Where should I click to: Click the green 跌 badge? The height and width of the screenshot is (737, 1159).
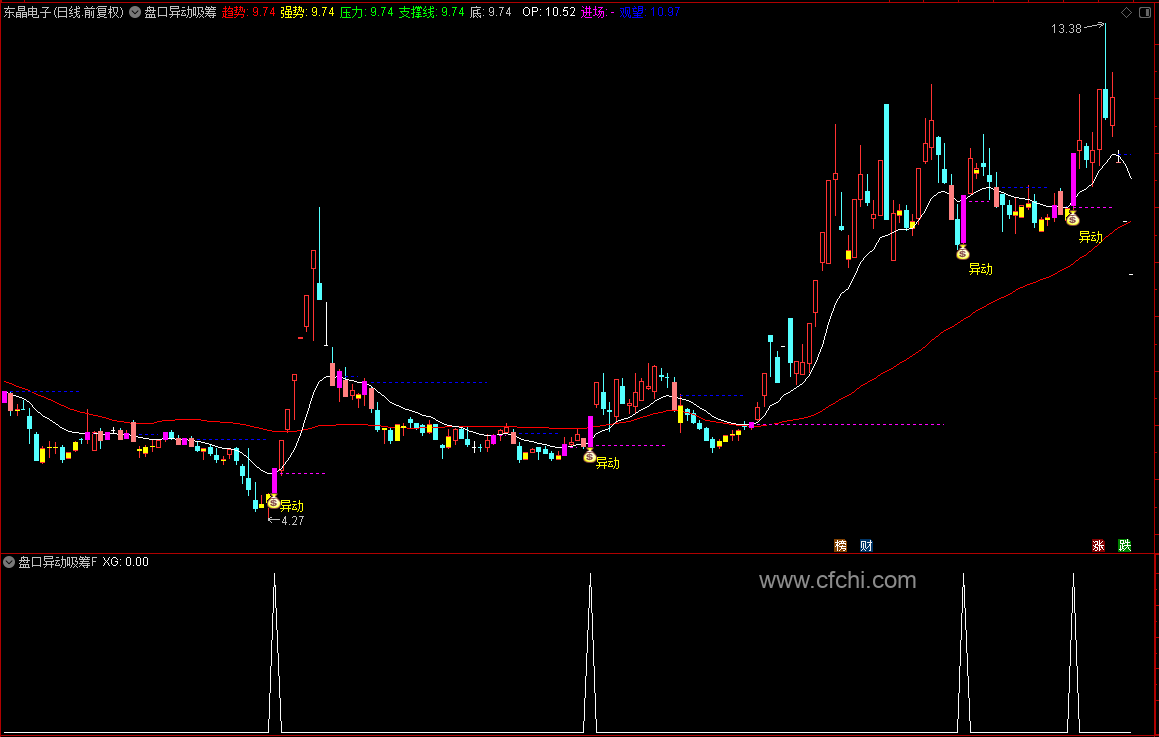[1124, 546]
